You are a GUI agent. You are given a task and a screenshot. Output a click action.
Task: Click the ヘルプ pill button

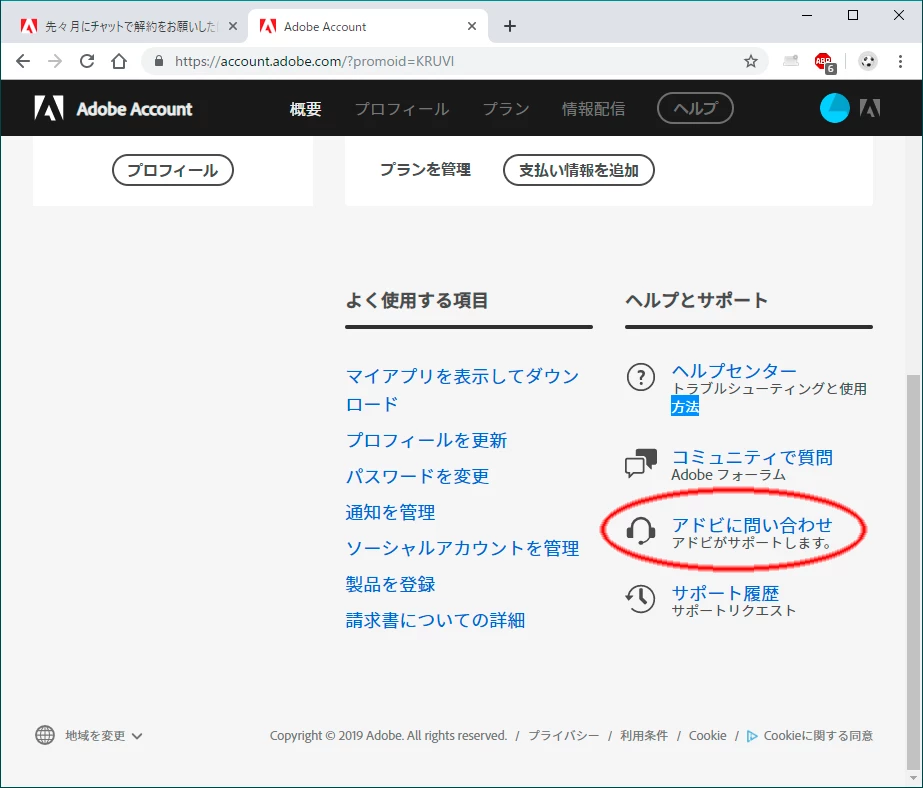click(695, 108)
